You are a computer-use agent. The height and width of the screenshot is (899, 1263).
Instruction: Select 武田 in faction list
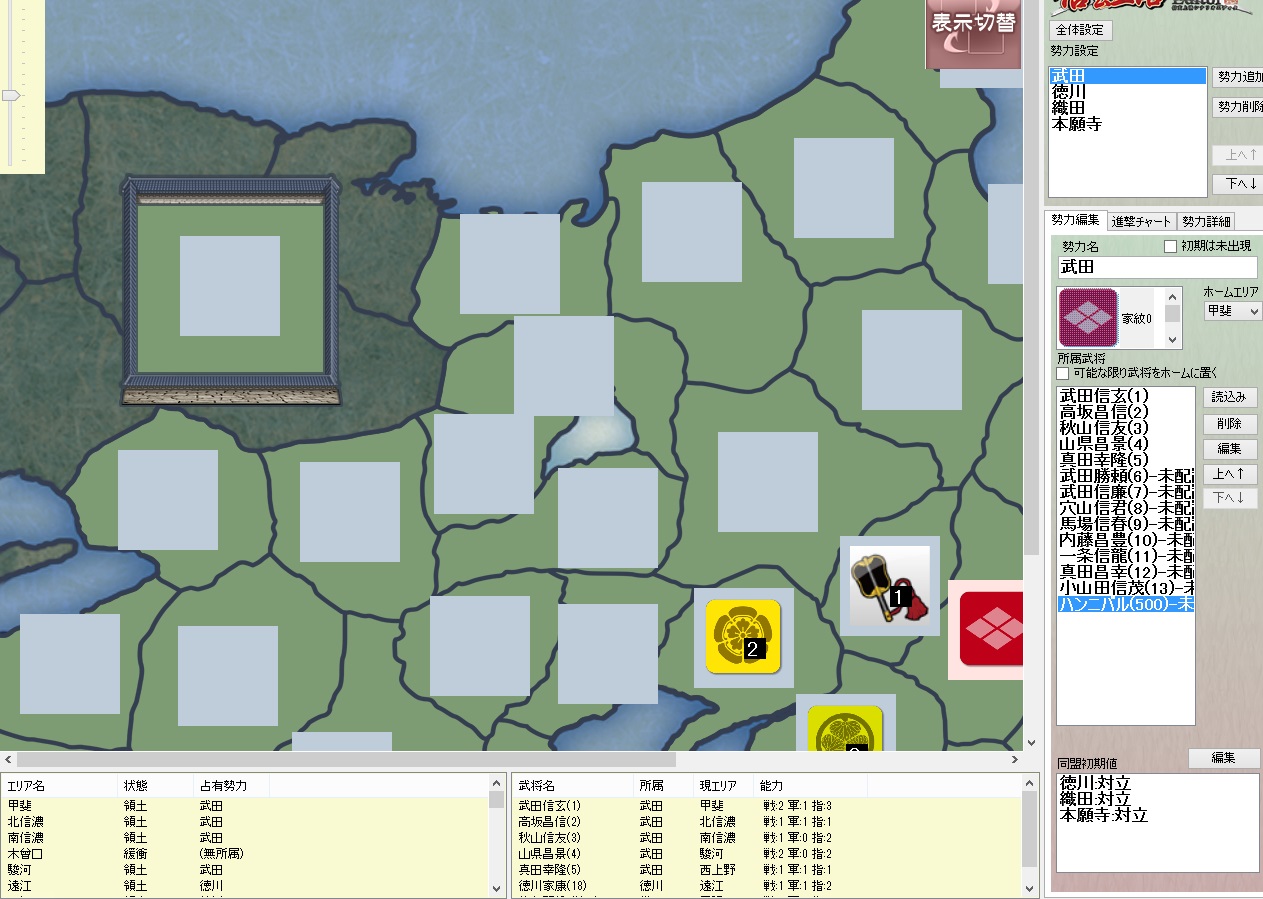click(1127, 76)
